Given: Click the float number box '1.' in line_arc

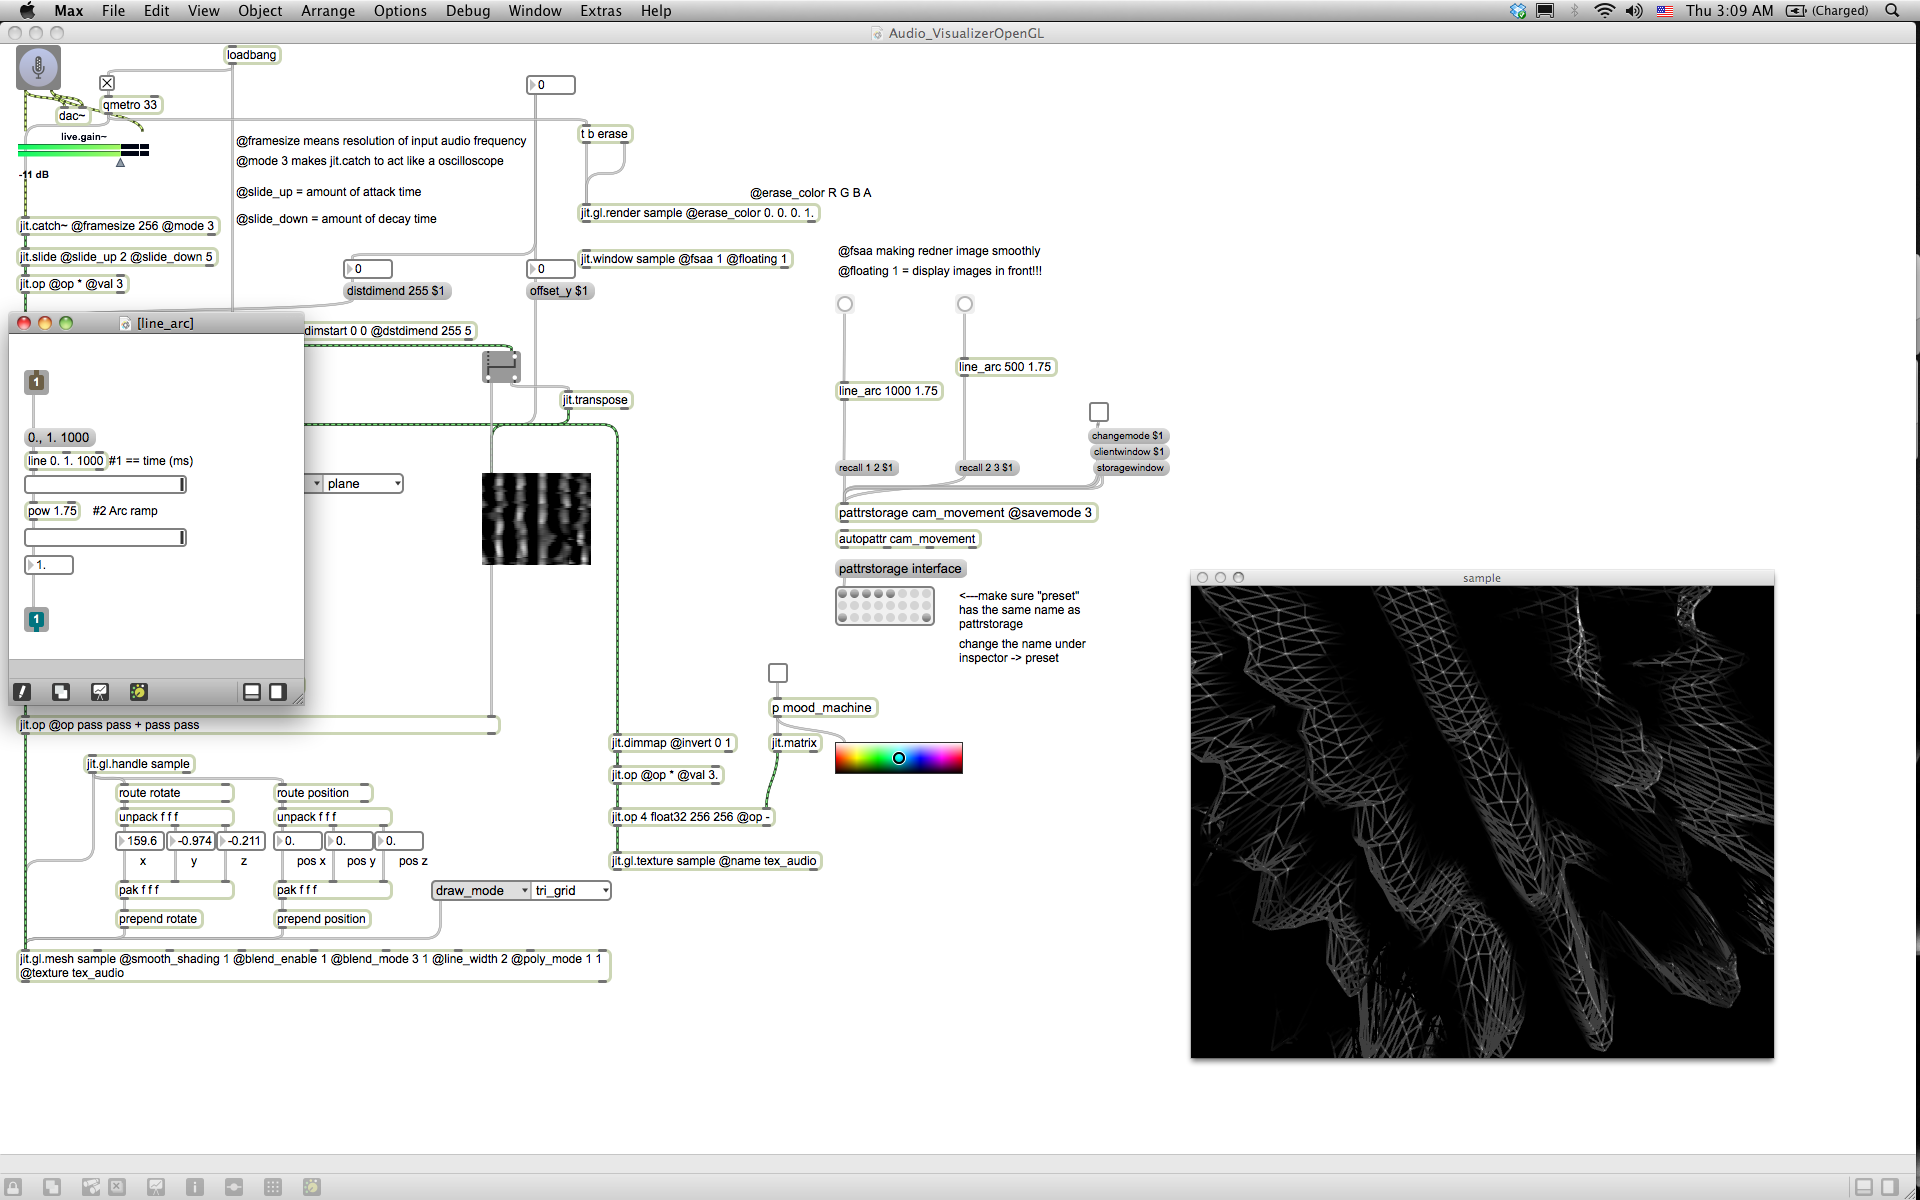Looking at the screenshot, I should [49, 565].
